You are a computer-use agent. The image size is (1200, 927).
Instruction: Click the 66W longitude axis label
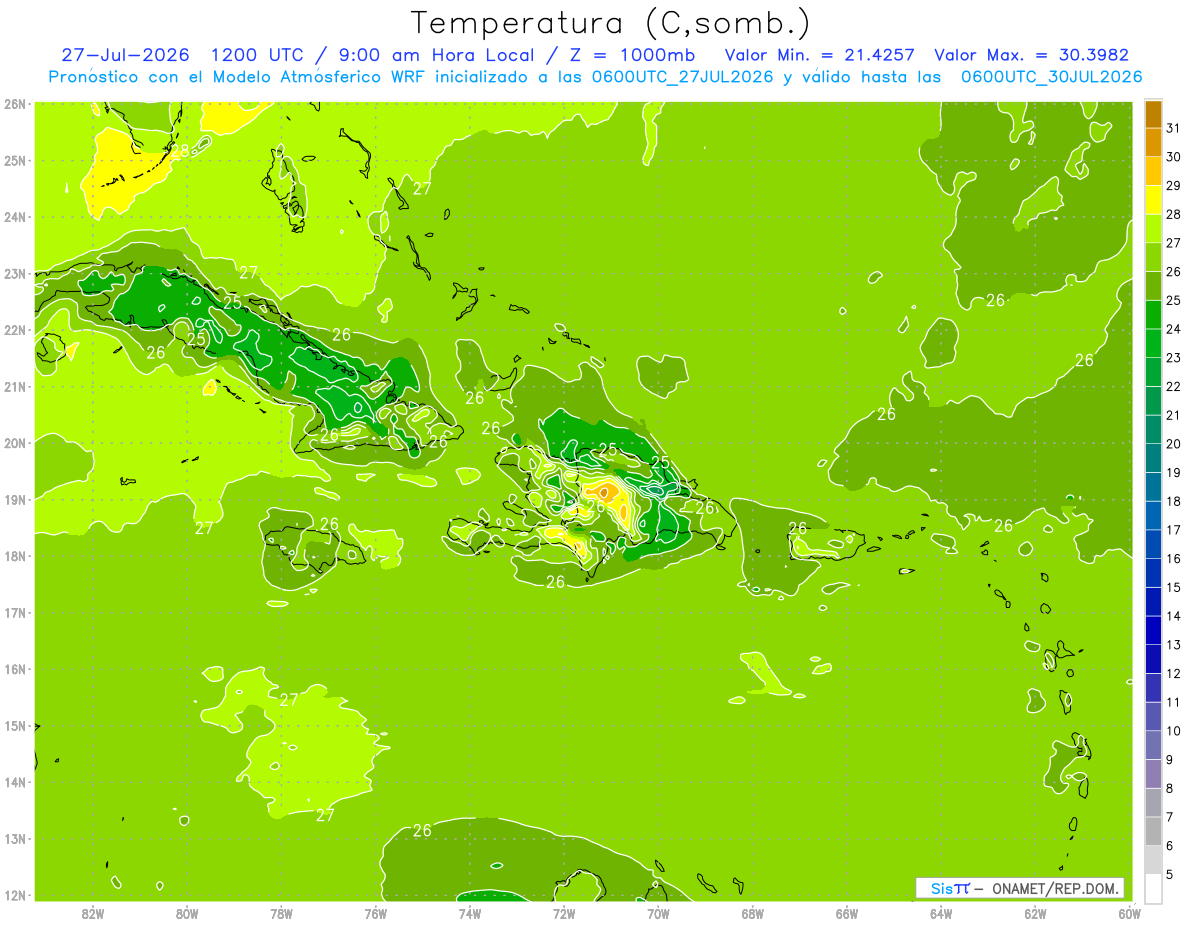[847, 913]
